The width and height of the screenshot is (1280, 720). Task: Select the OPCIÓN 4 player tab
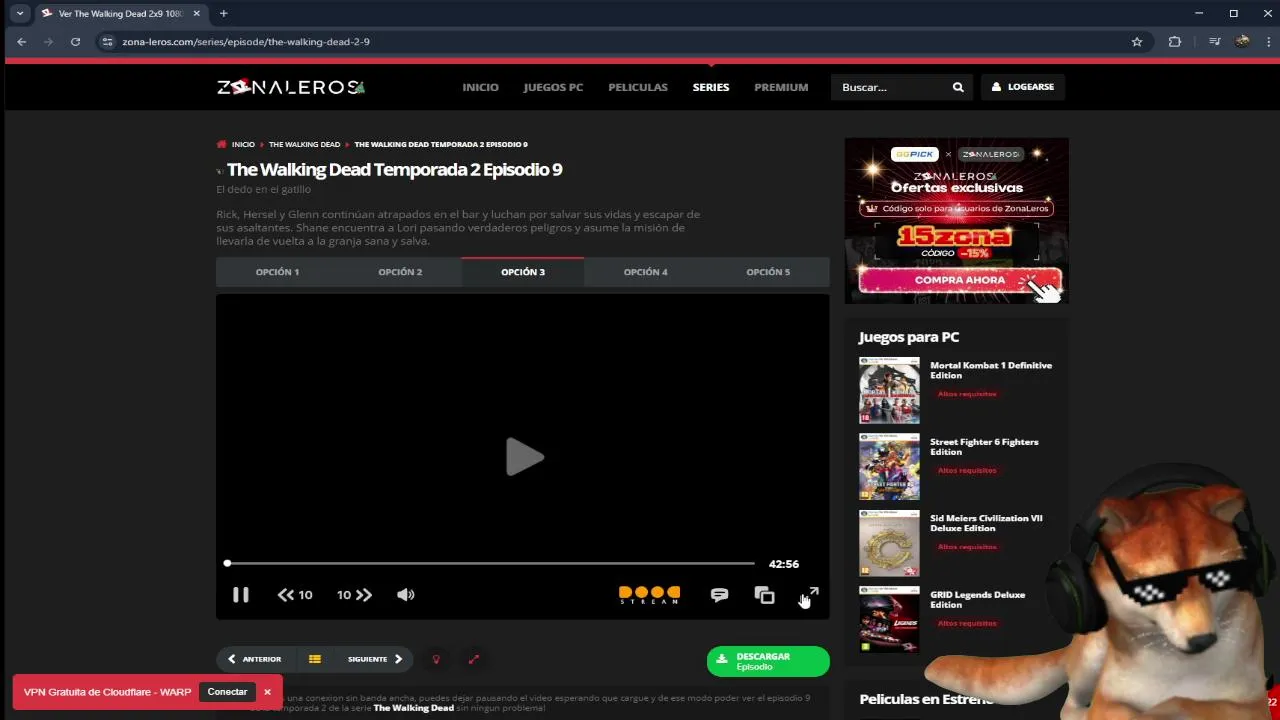(x=645, y=272)
